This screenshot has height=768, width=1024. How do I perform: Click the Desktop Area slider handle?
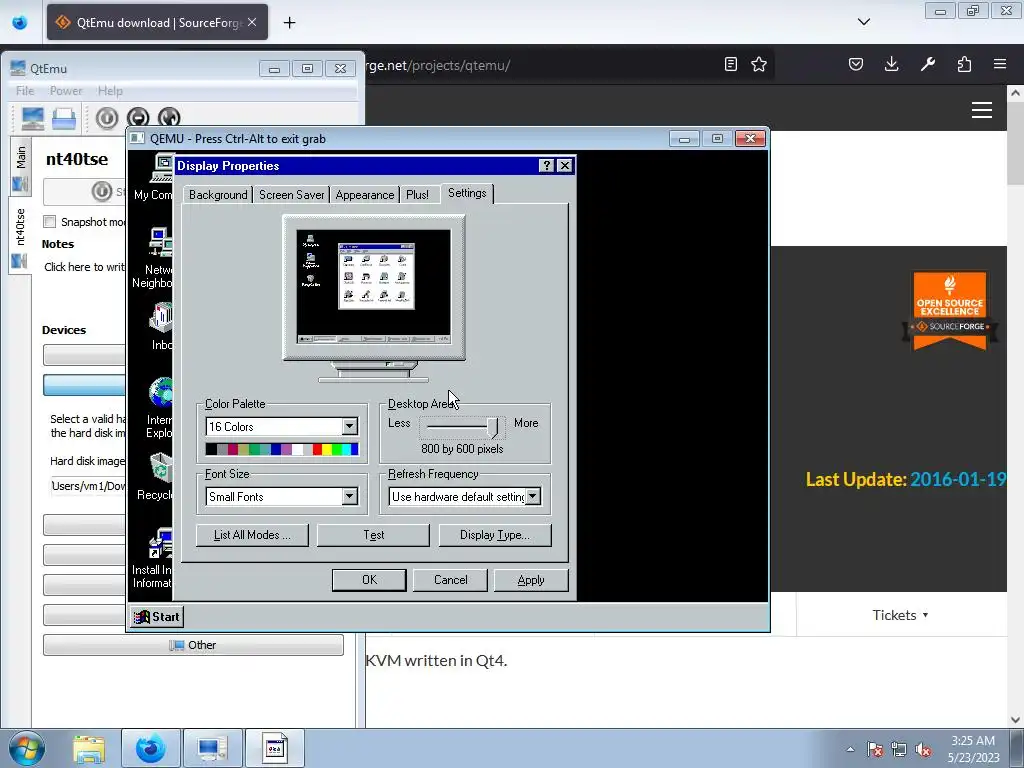click(x=492, y=426)
